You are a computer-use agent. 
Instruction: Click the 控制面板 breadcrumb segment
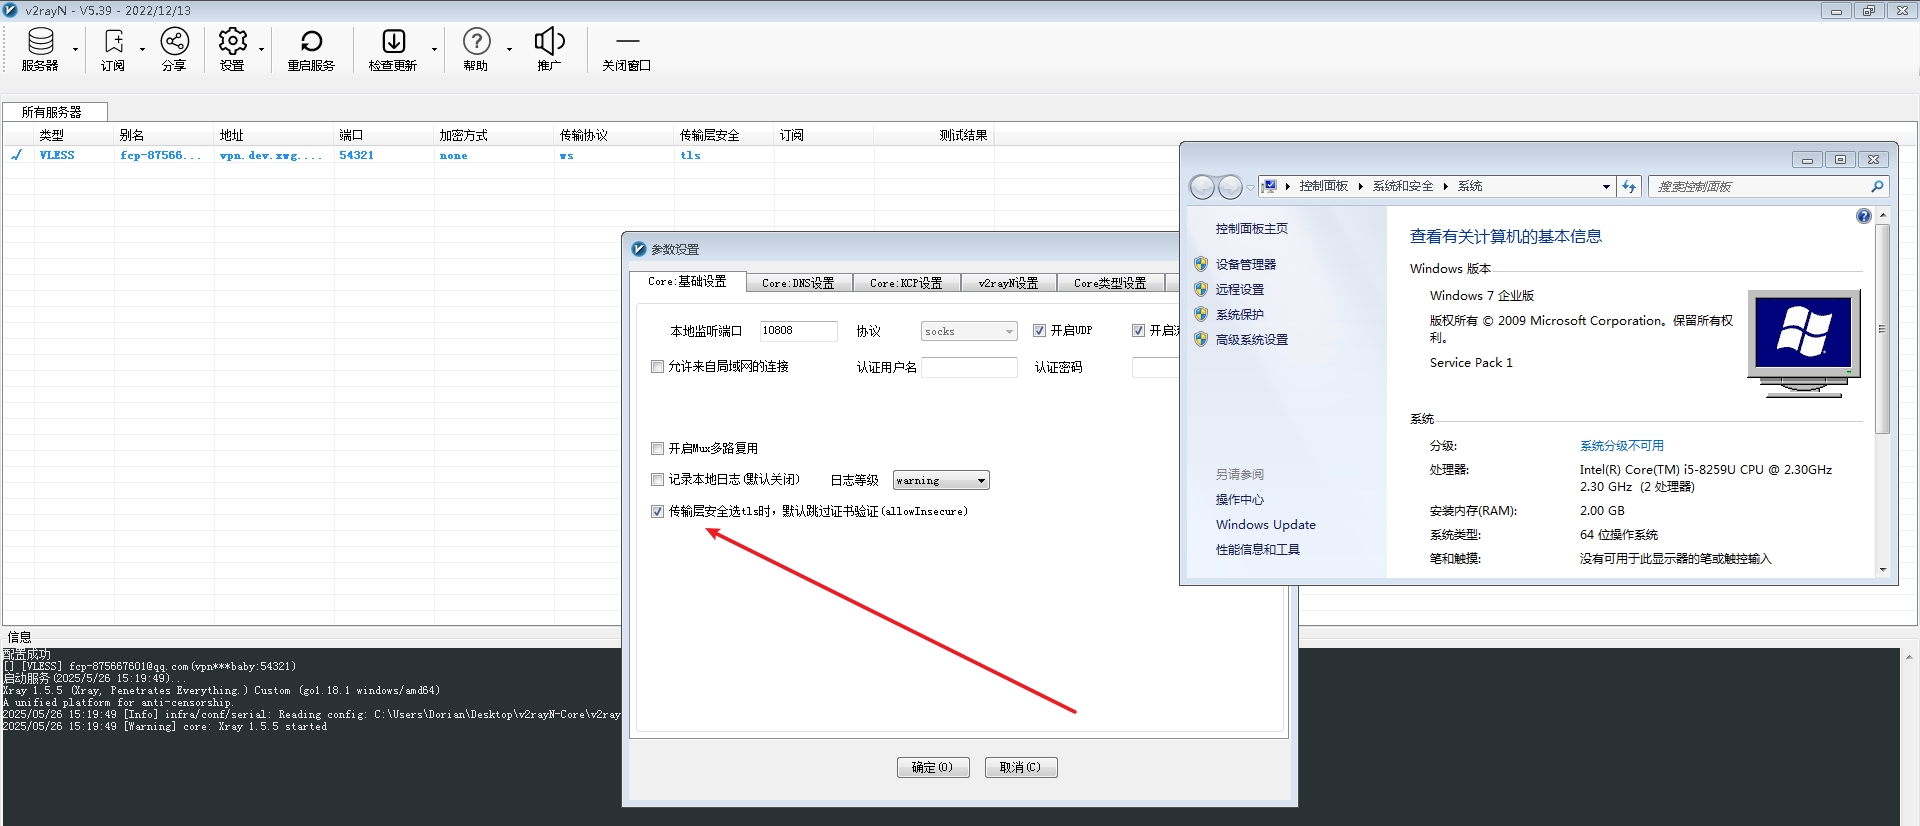click(x=1323, y=186)
